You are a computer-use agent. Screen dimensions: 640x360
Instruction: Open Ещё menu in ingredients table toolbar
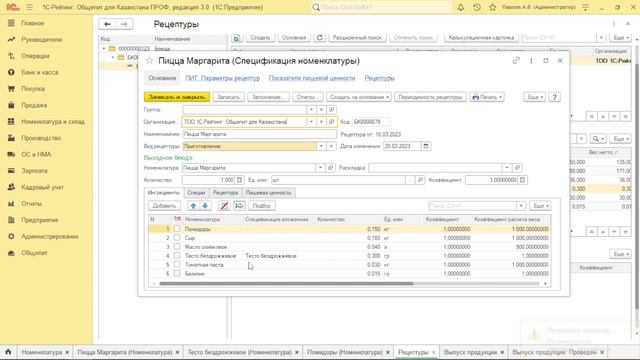pyautogui.click(x=540, y=206)
